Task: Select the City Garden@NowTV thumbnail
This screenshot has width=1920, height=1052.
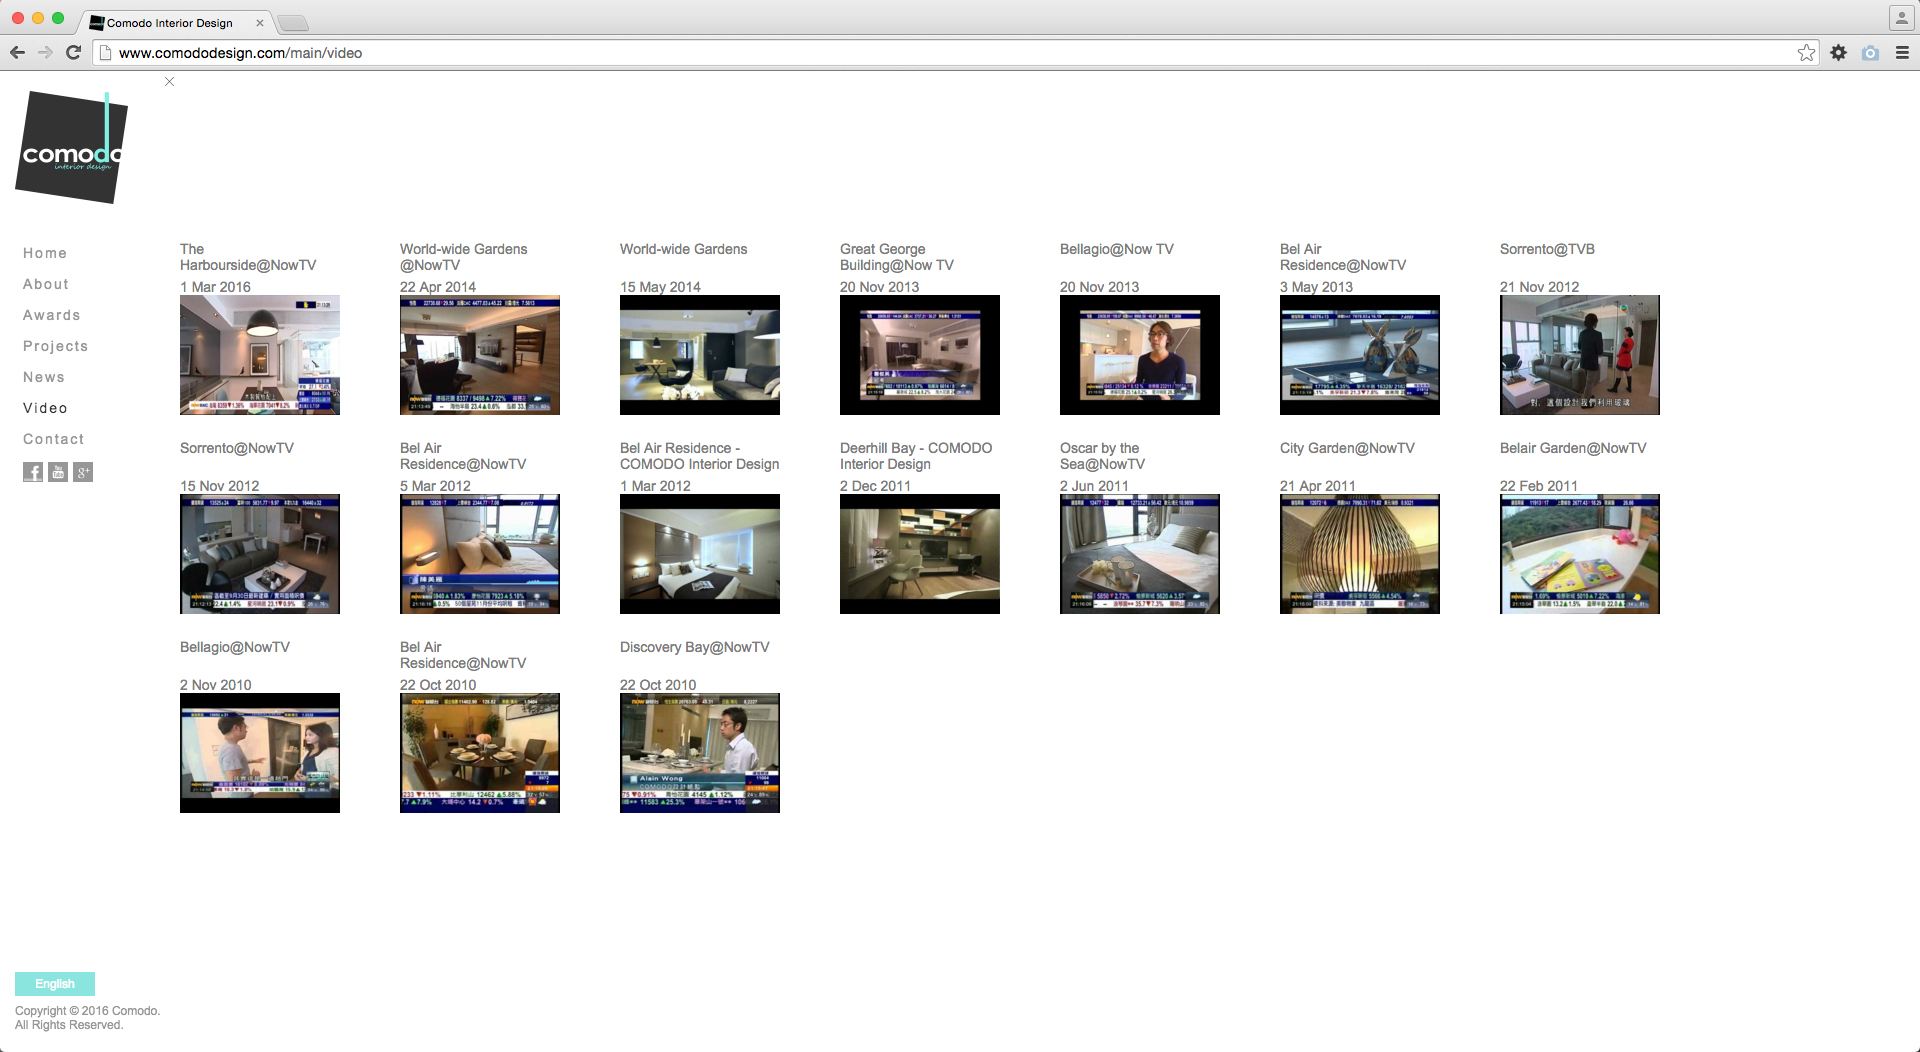Action: tap(1359, 554)
